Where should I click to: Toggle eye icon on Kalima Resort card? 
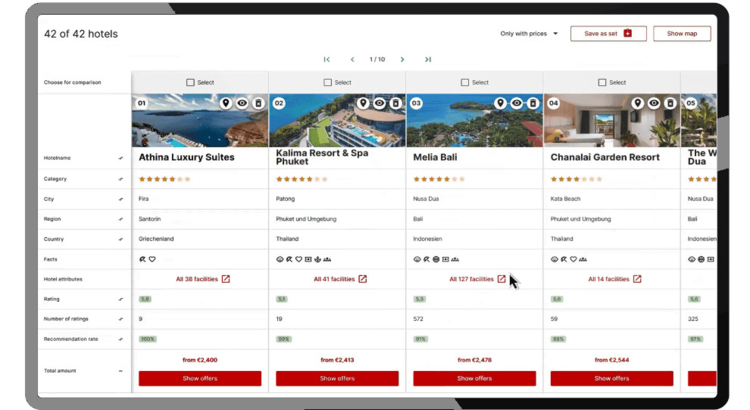pyautogui.click(x=379, y=103)
